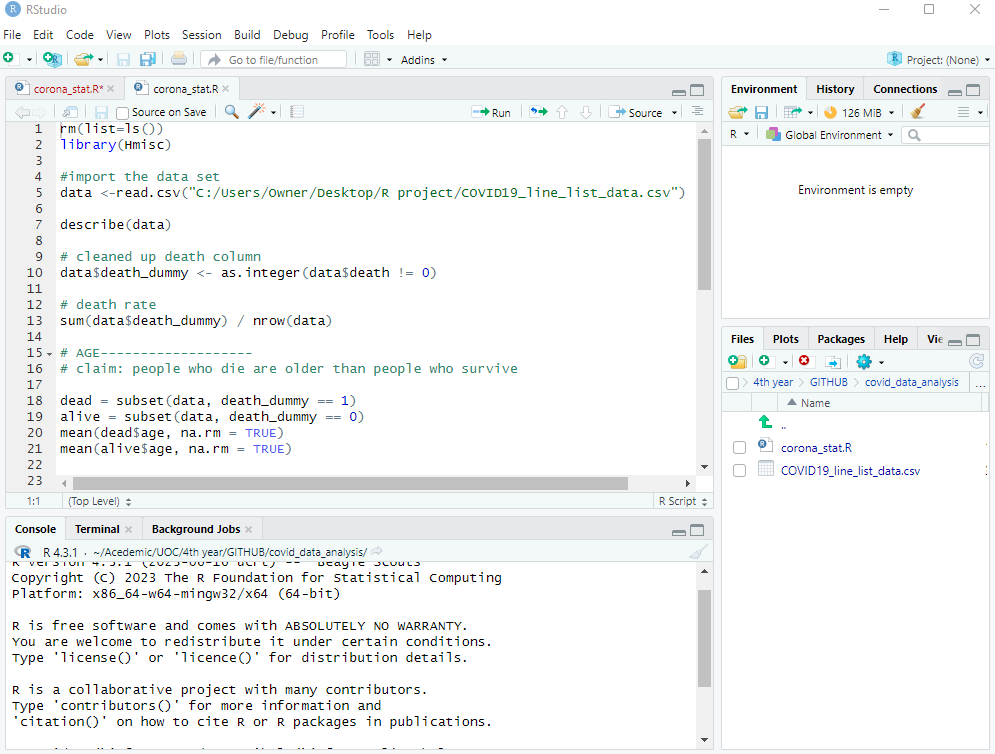This screenshot has height=754, width=995.
Task: Switch to the Terminal tab
Action: click(97, 529)
